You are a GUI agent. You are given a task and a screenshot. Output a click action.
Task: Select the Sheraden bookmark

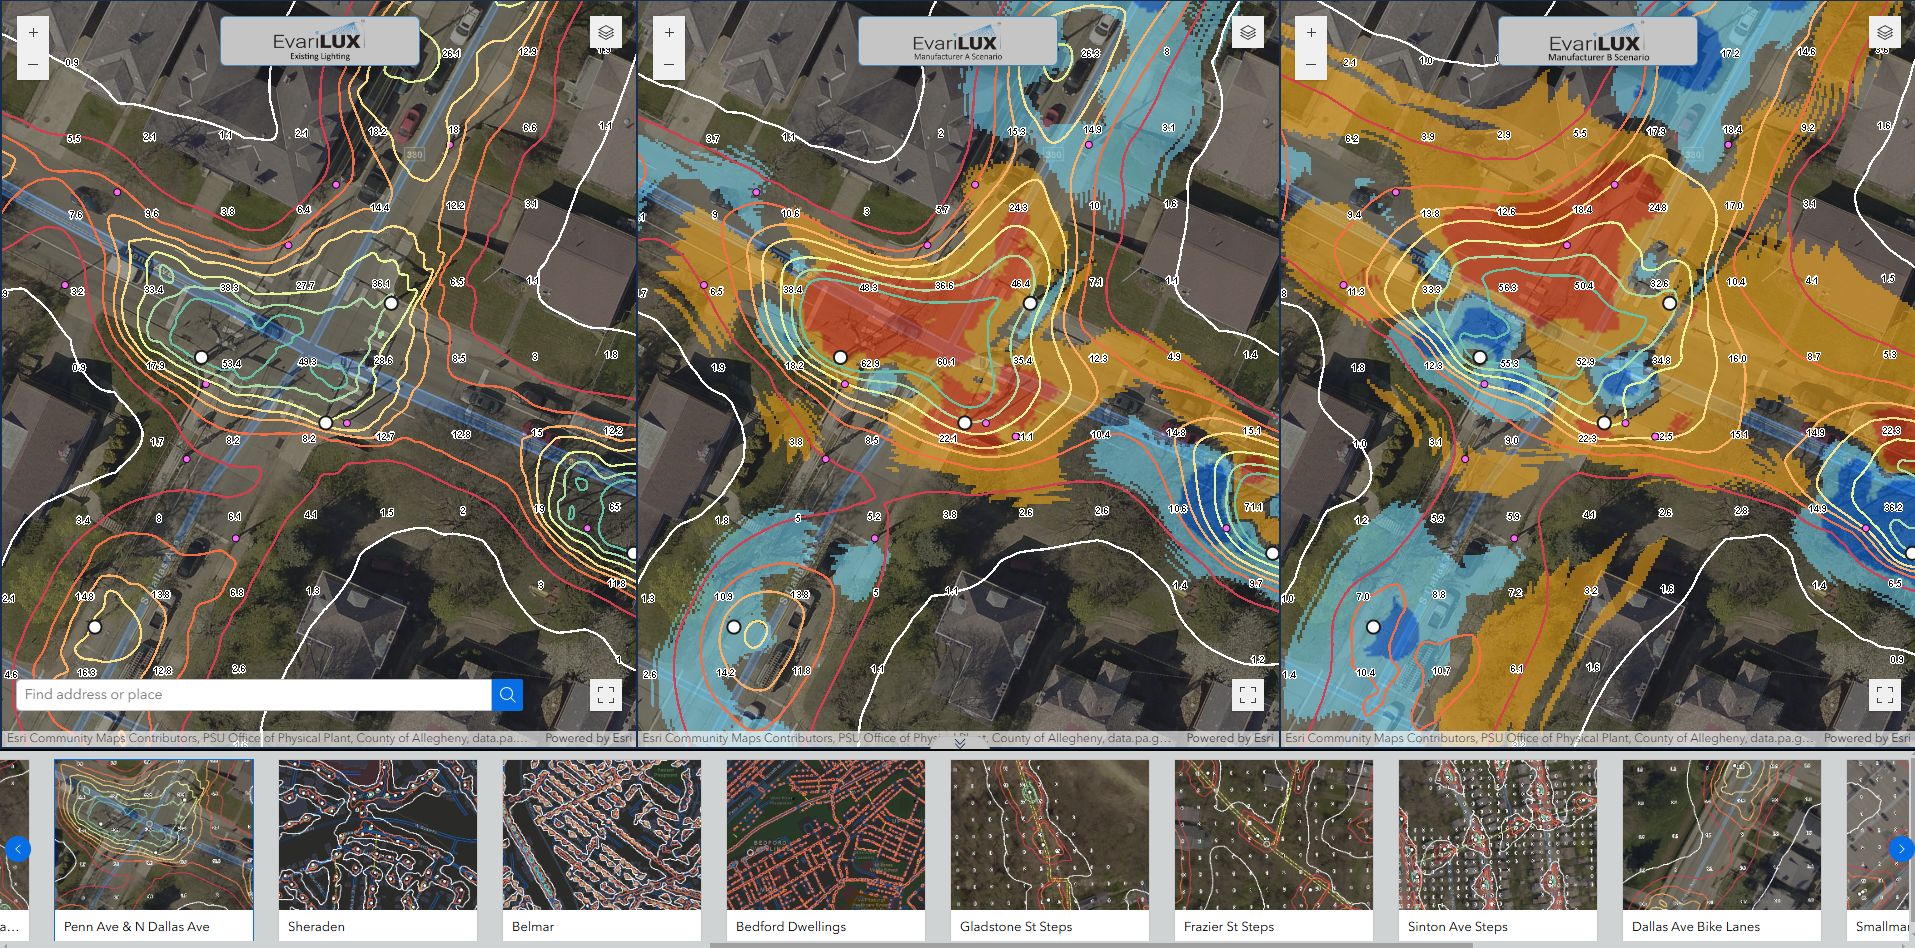(377, 849)
